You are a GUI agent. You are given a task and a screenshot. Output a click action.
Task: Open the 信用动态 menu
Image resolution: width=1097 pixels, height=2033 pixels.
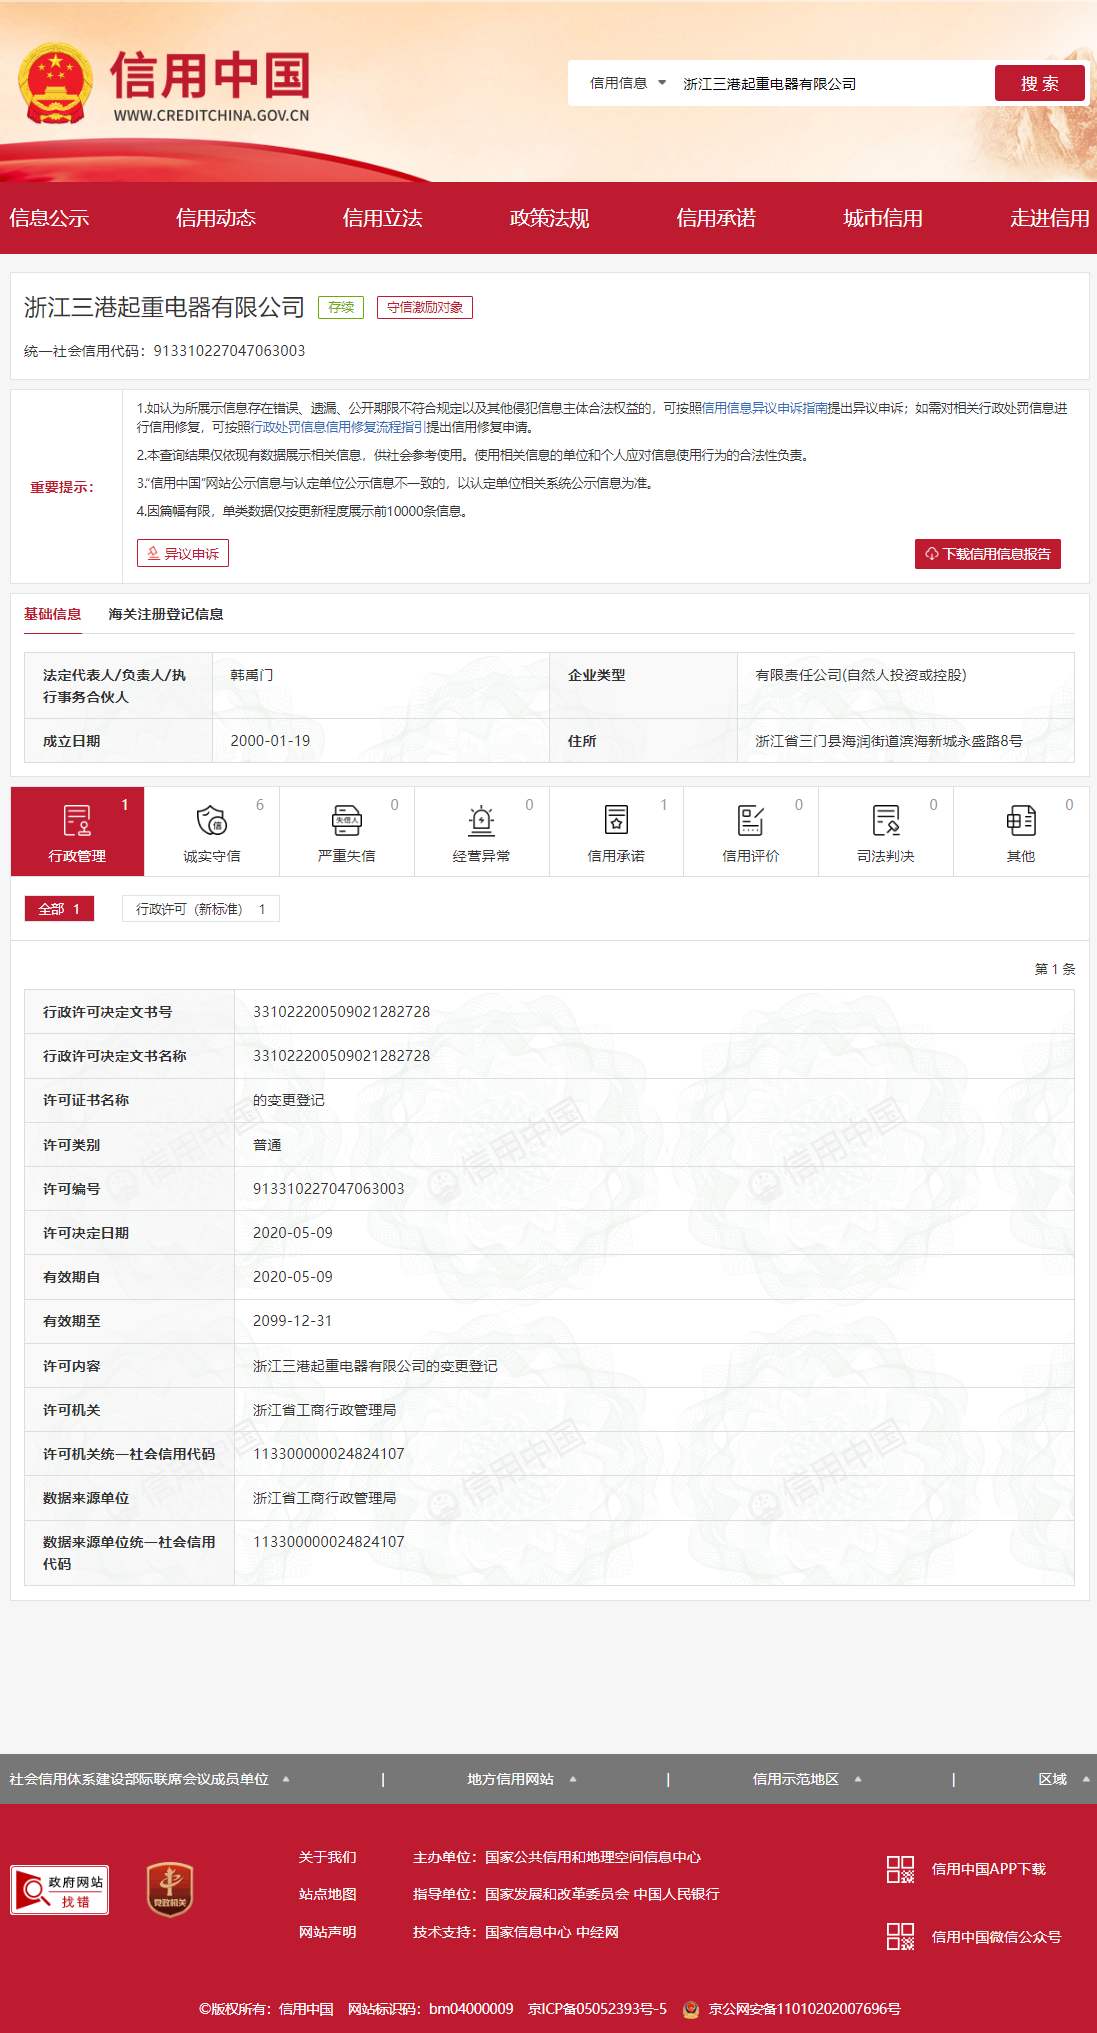click(x=216, y=218)
